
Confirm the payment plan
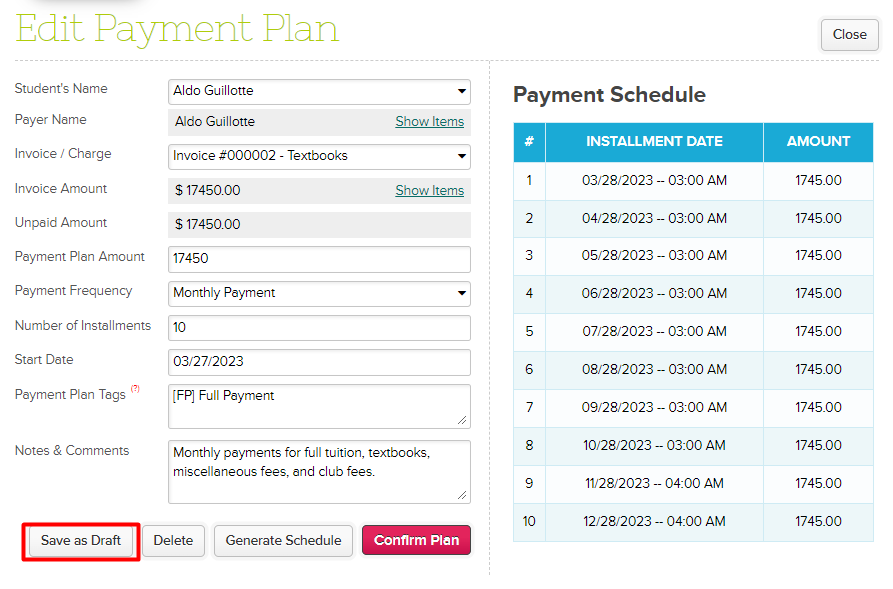coord(416,541)
